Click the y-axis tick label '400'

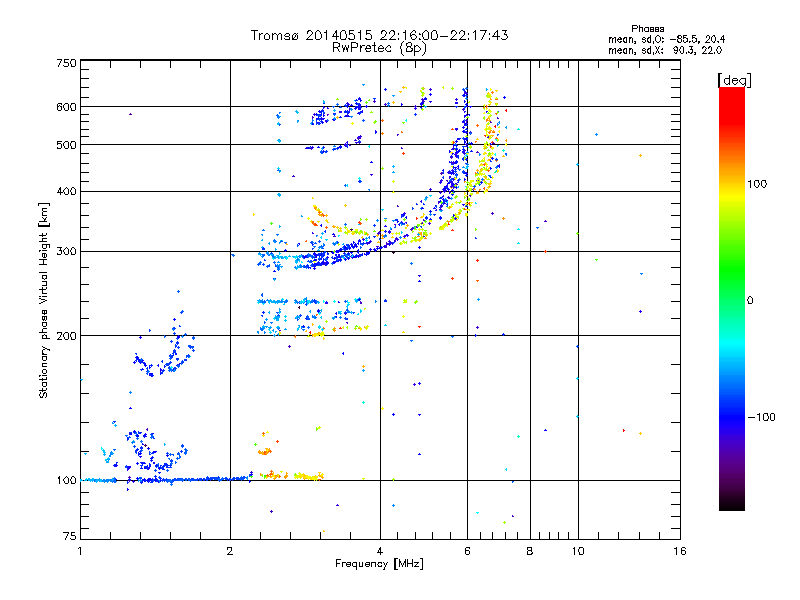pos(66,191)
